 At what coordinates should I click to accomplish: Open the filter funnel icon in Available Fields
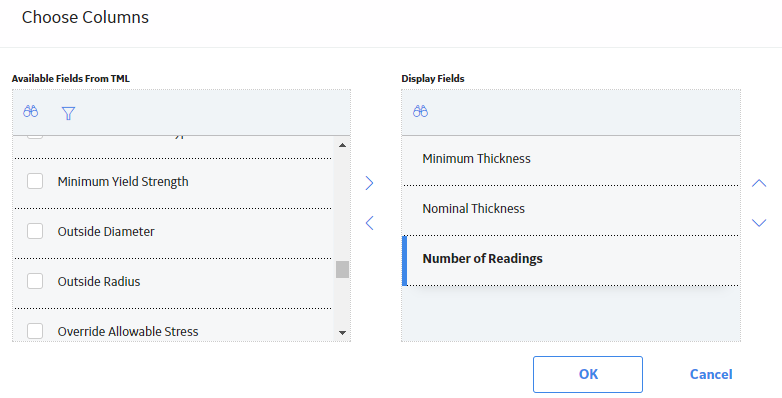[68, 114]
